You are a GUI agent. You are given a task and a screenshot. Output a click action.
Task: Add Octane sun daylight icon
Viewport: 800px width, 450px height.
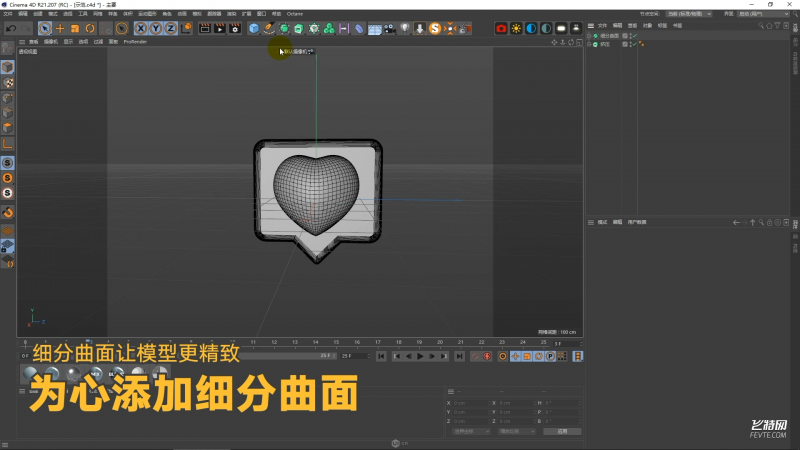click(x=516, y=28)
